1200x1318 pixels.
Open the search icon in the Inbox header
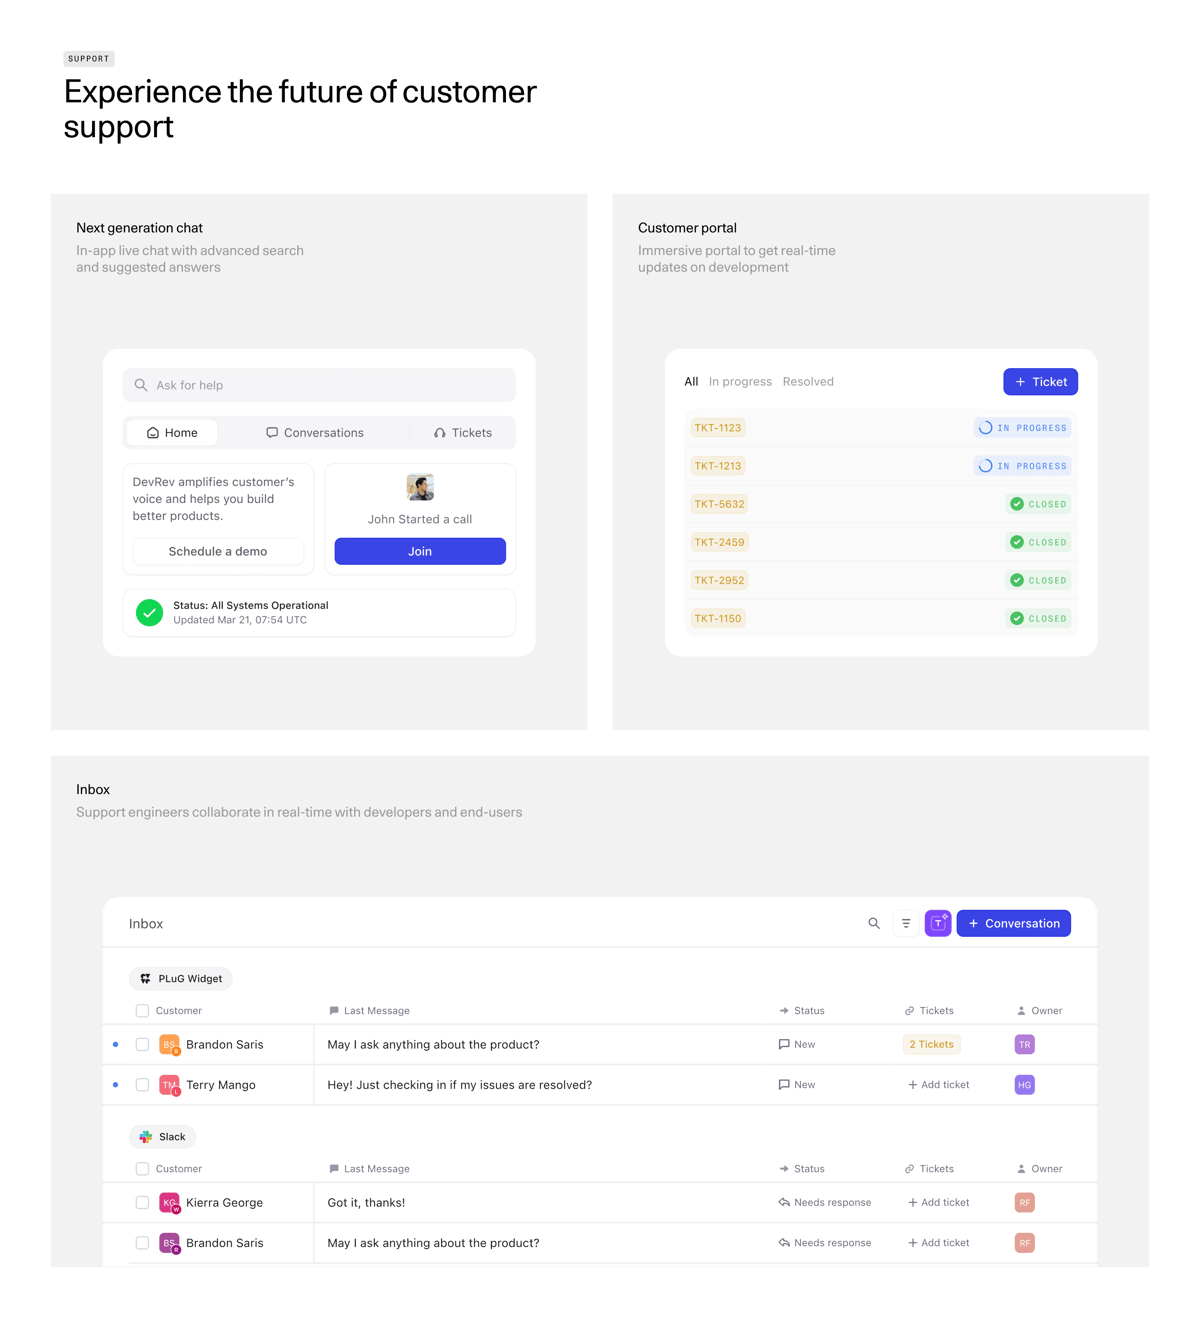click(874, 923)
